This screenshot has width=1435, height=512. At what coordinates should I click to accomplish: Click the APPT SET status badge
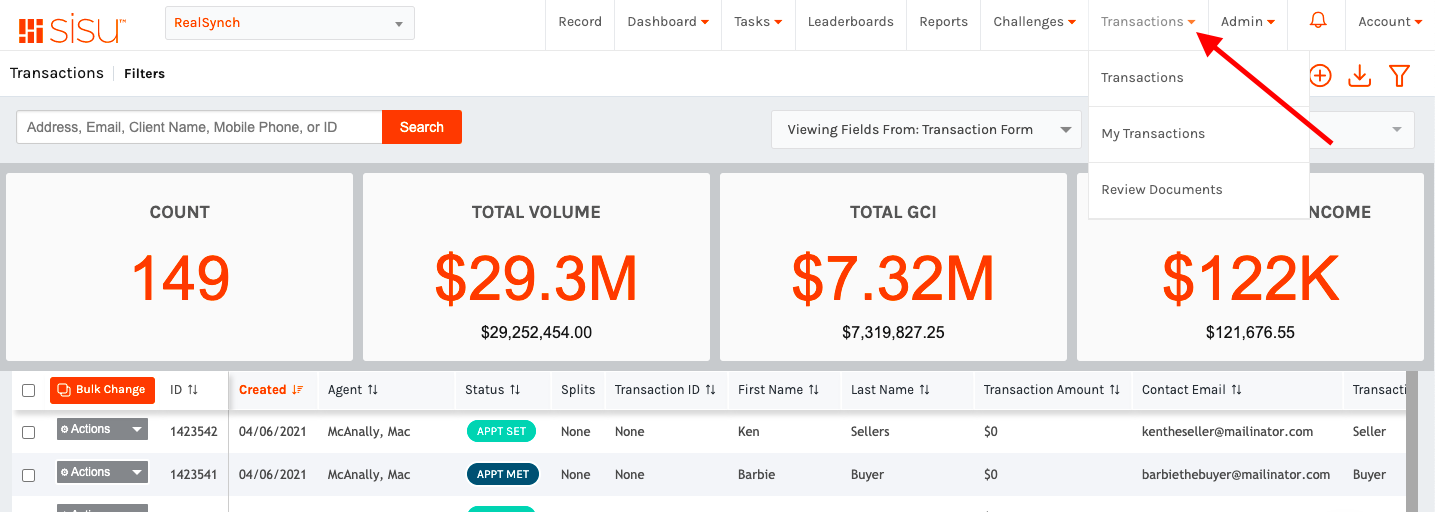tap(501, 432)
